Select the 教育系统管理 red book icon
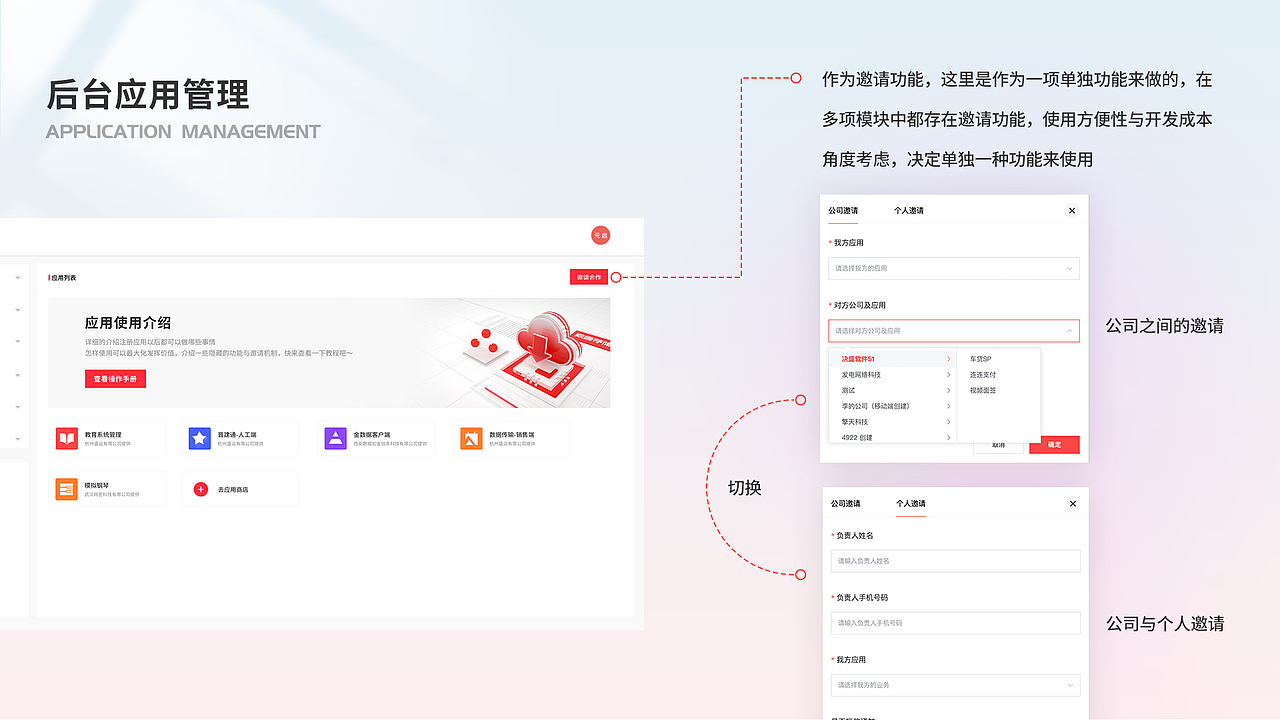1280x720 pixels. point(68,437)
